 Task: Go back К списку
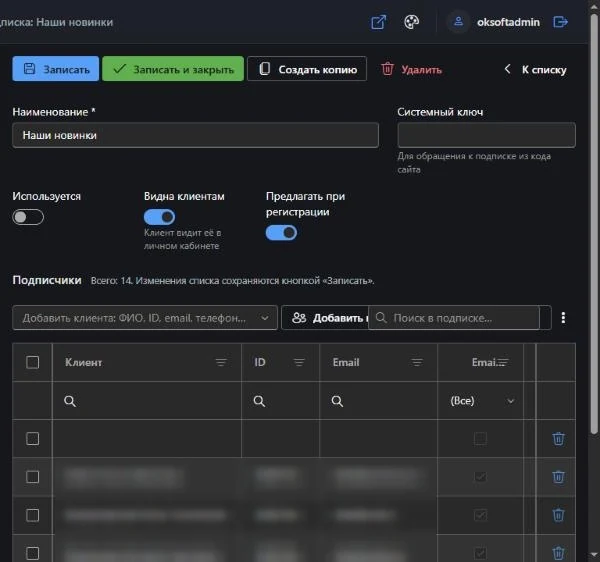(x=535, y=69)
